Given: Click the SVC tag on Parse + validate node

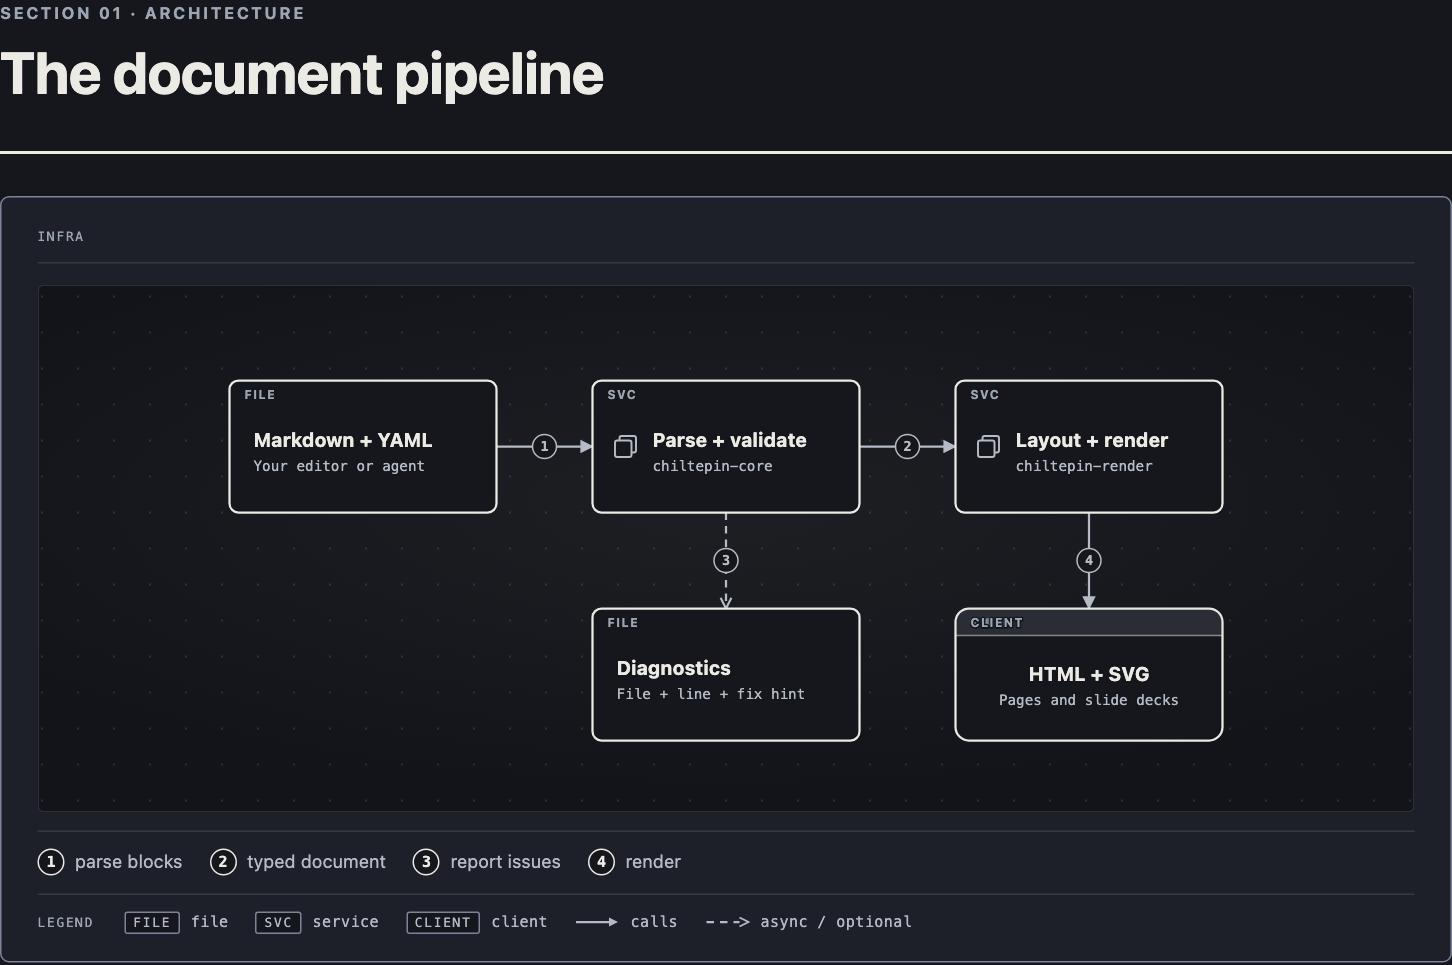Looking at the screenshot, I should click(622, 395).
